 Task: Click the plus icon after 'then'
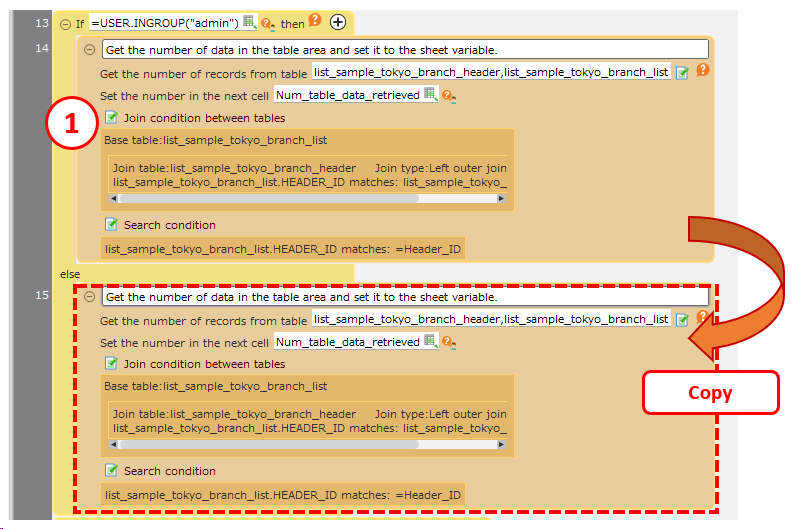[x=338, y=22]
